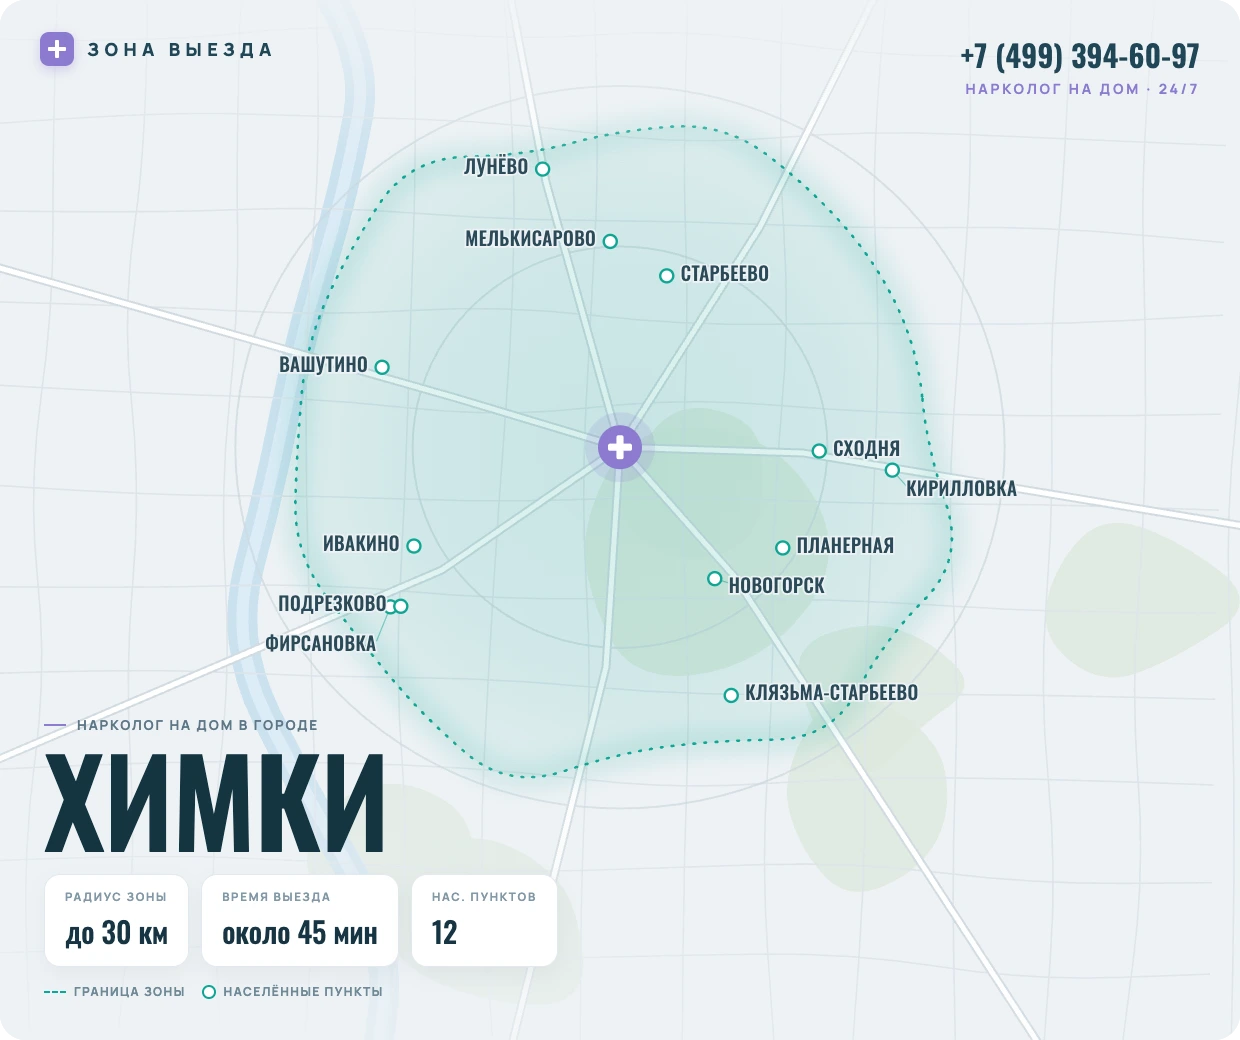Screen dimensions: 1240x1040
Task: Open the Время выезда около 45 мин card
Action: click(300, 920)
